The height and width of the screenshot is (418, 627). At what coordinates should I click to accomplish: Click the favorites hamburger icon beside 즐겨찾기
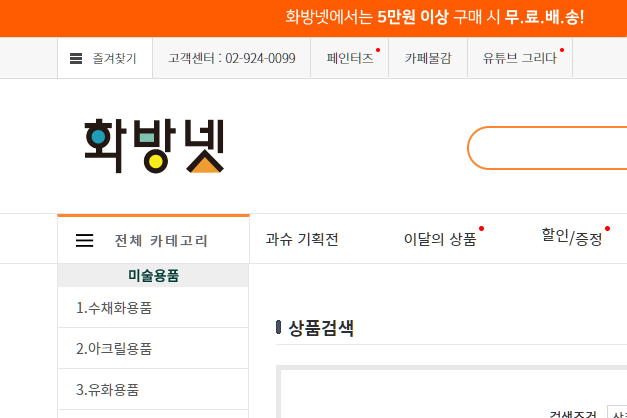click(76, 58)
